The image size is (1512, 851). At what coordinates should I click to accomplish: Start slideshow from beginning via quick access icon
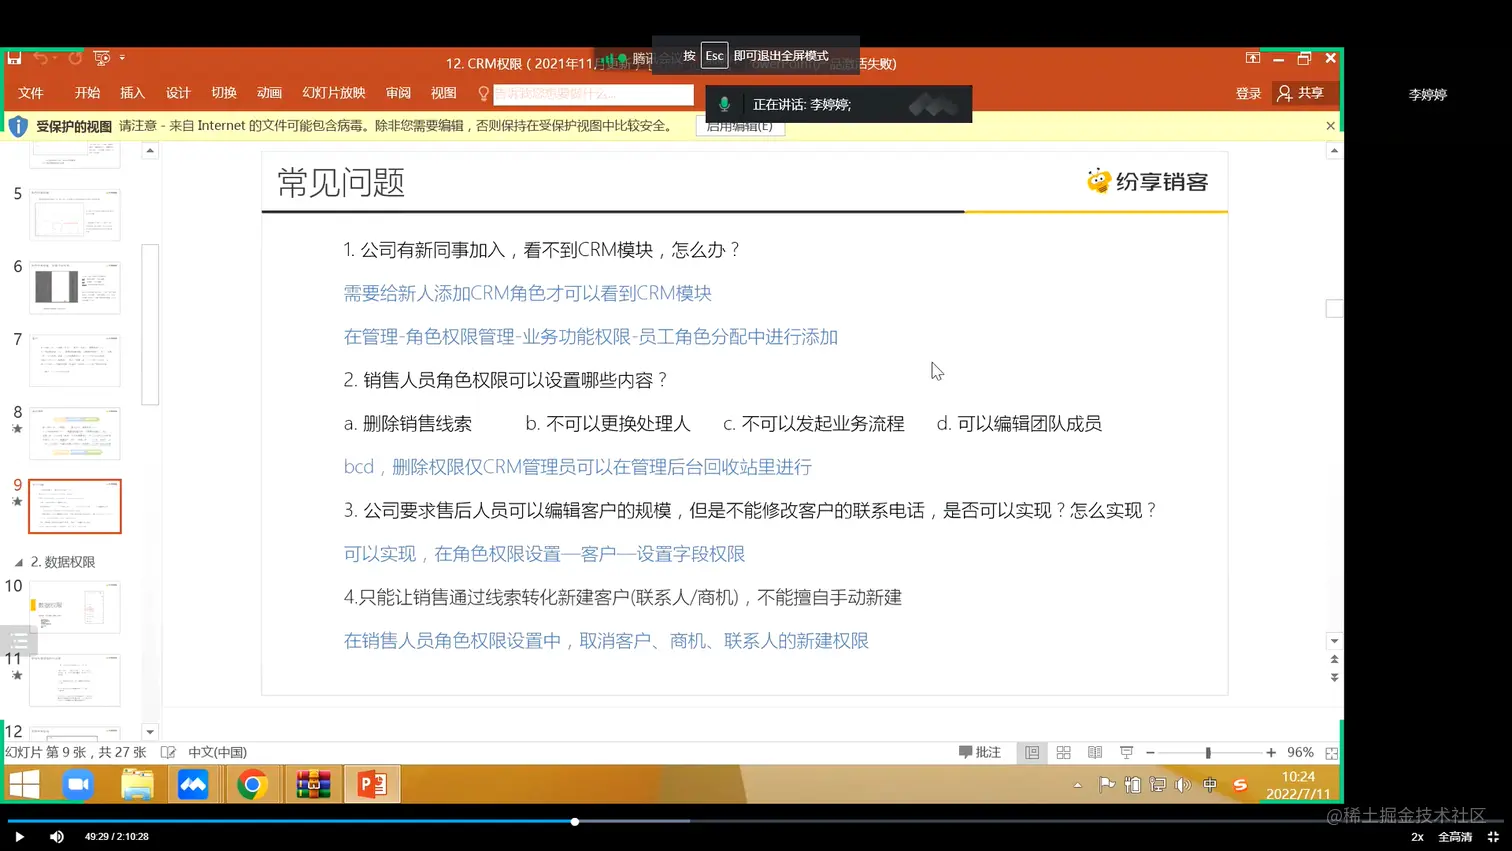click(x=101, y=58)
